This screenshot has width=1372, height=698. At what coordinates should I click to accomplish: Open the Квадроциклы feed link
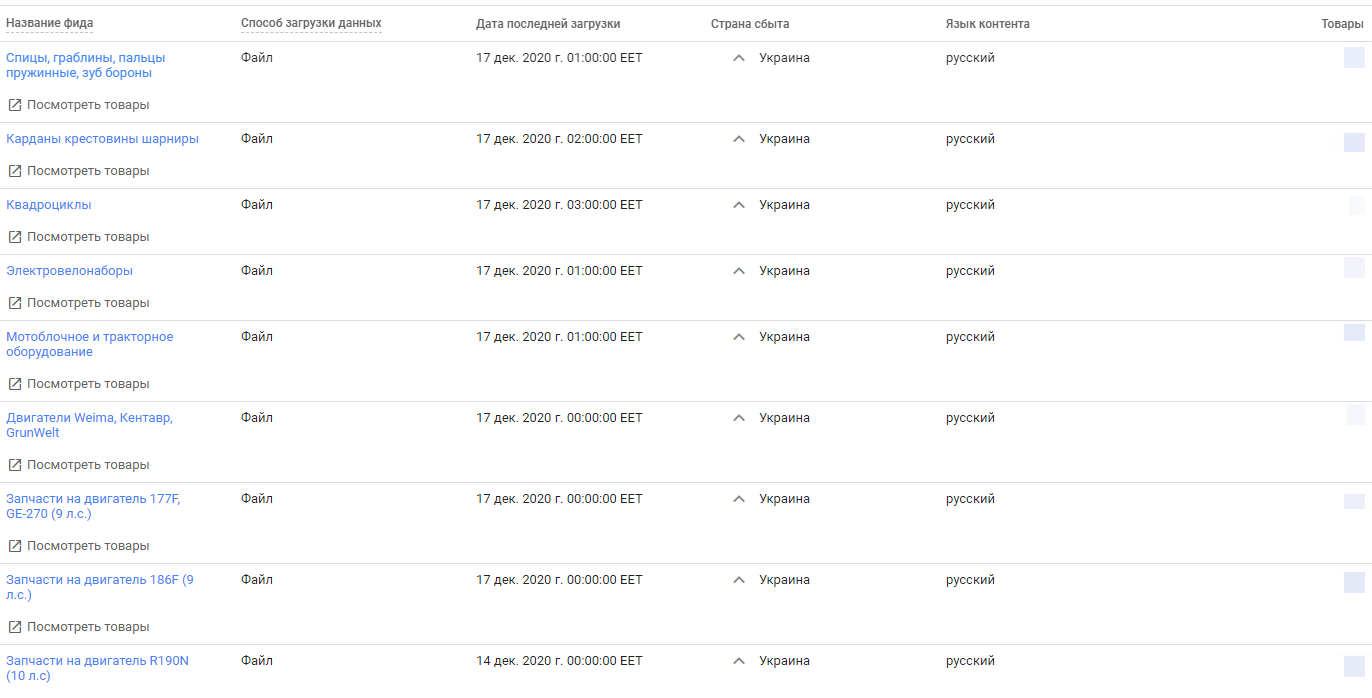(x=49, y=205)
